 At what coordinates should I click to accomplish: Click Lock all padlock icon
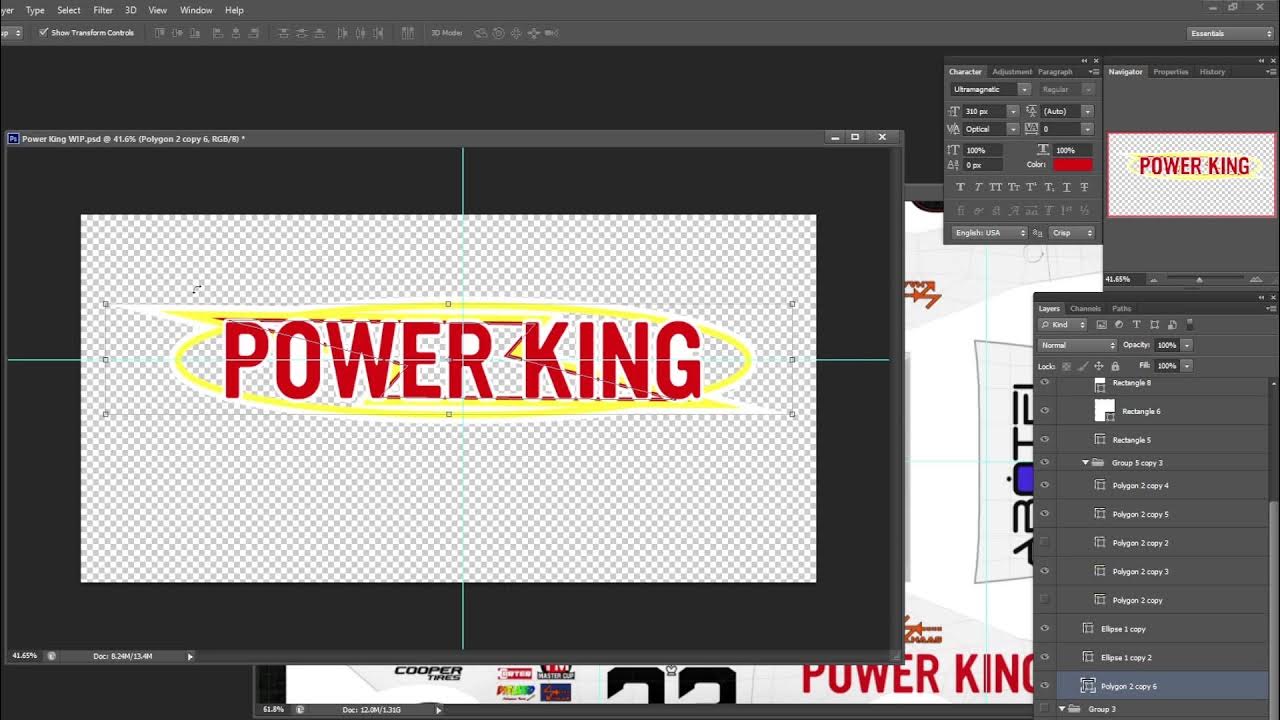click(1115, 366)
